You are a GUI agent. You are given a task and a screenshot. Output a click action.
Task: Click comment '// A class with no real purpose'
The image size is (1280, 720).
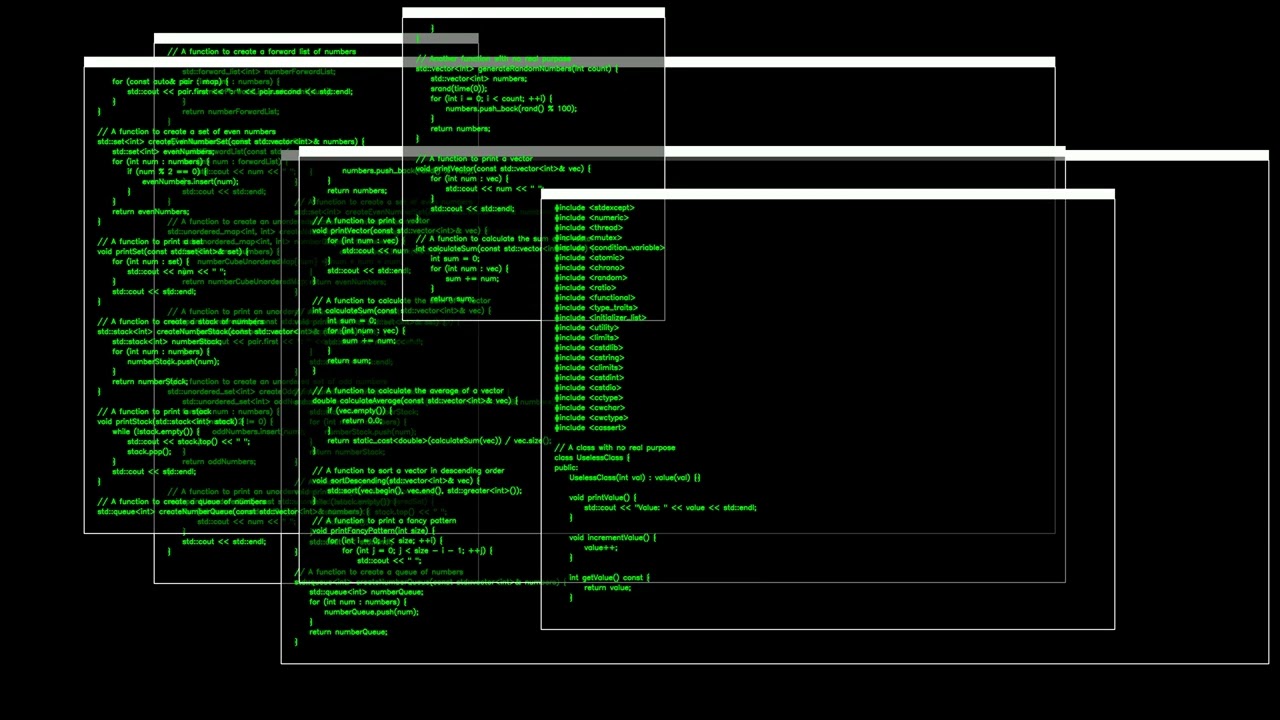point(615,448)
